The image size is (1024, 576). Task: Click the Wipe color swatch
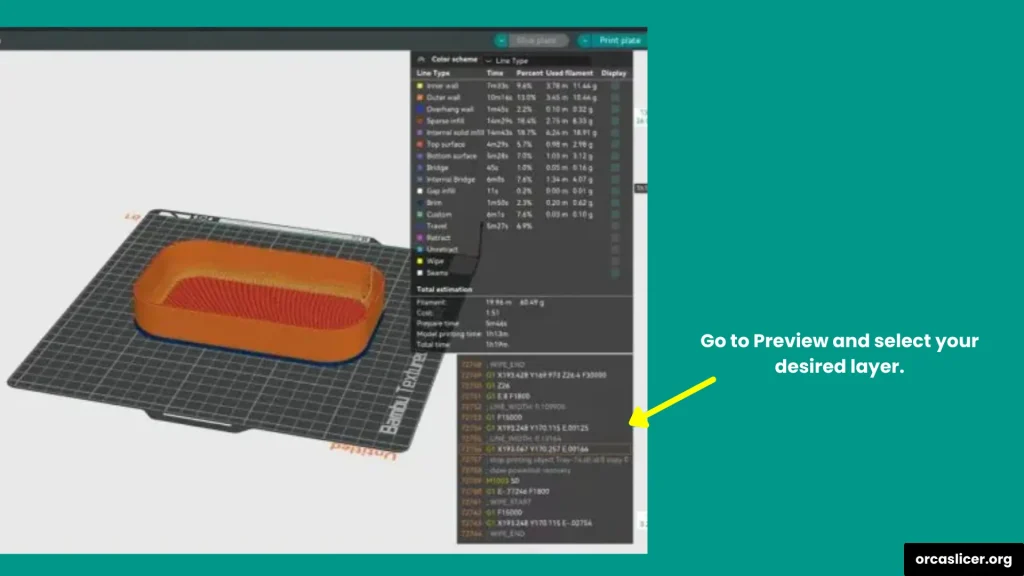pyautogui.click(x=420, y=261)
